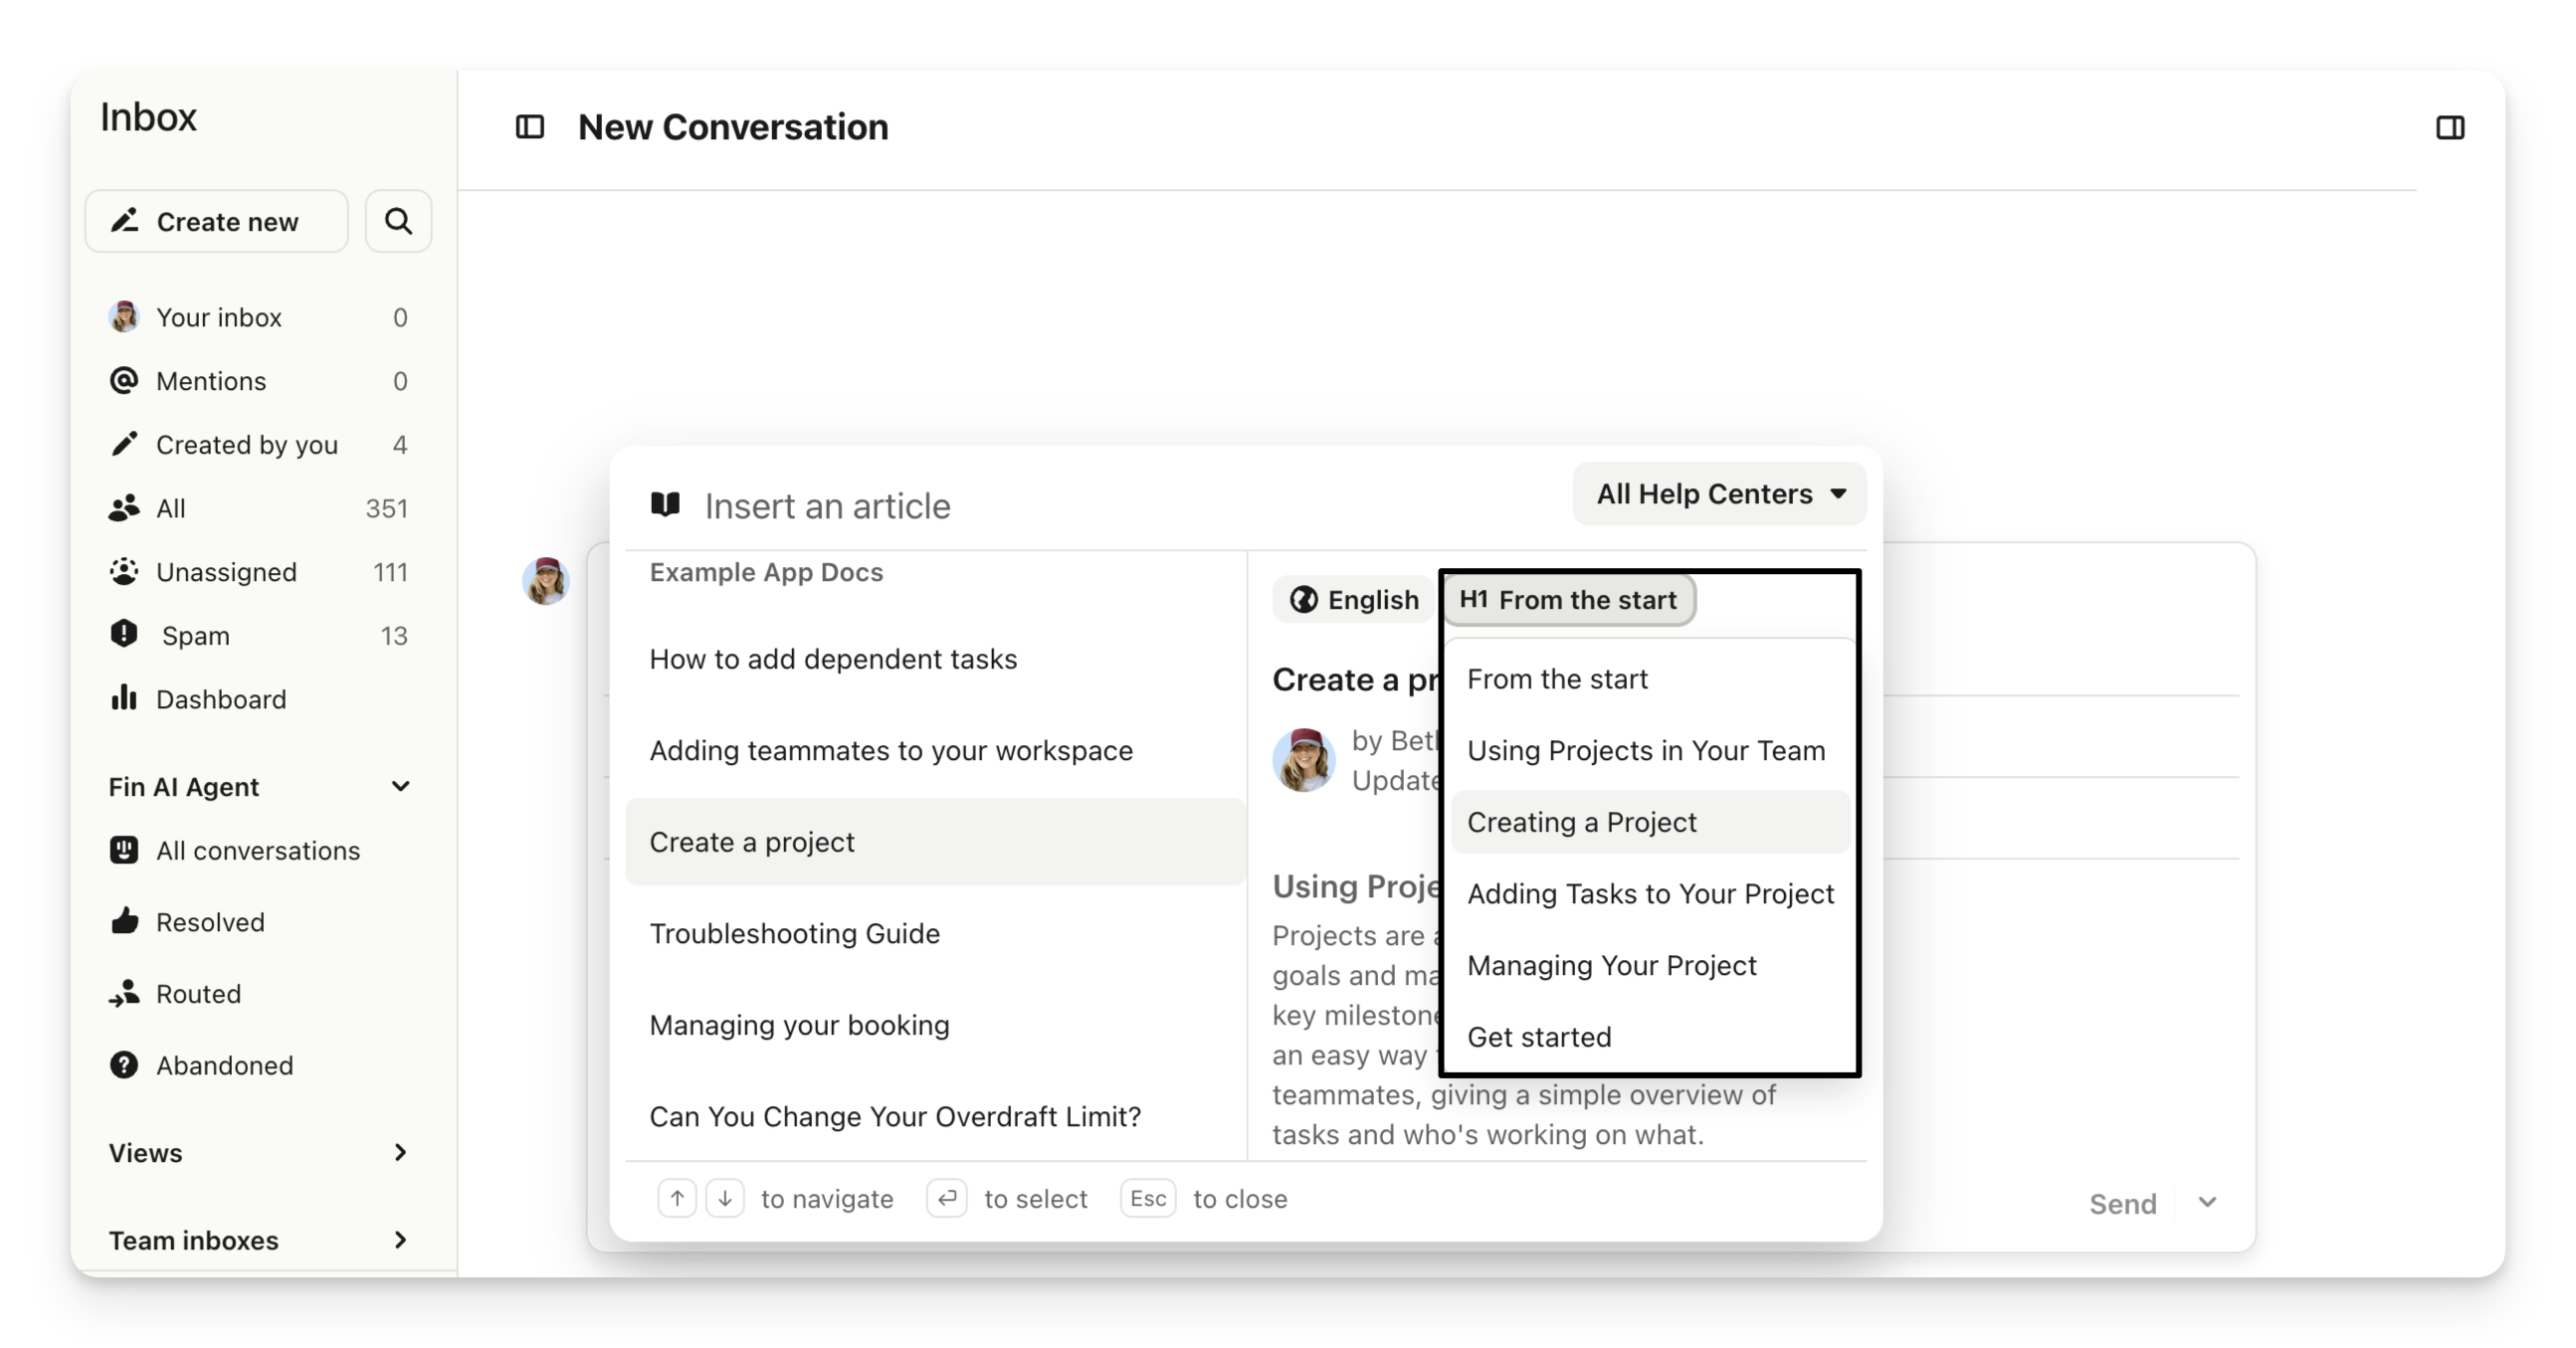This screenshot has height=1348, width=2576.
Task: Open Routed conversations
Action: (x=198, y=994)
